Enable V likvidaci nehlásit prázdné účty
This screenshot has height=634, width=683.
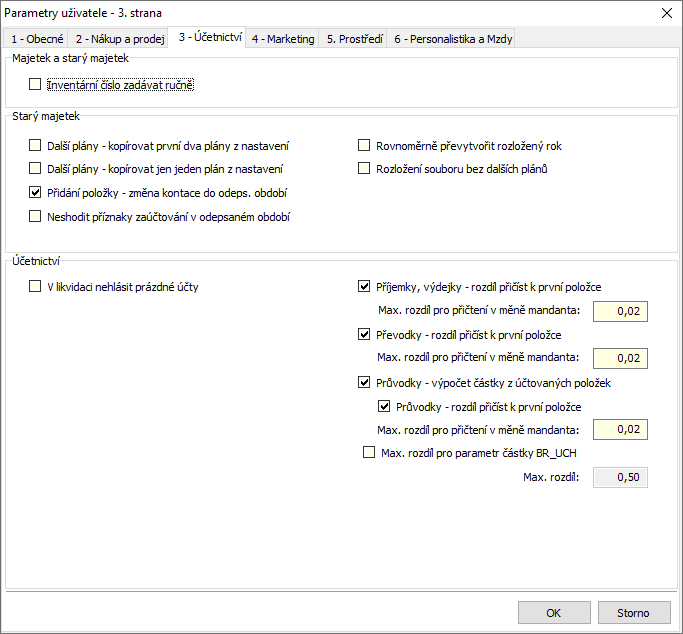(x=35, y=287)
